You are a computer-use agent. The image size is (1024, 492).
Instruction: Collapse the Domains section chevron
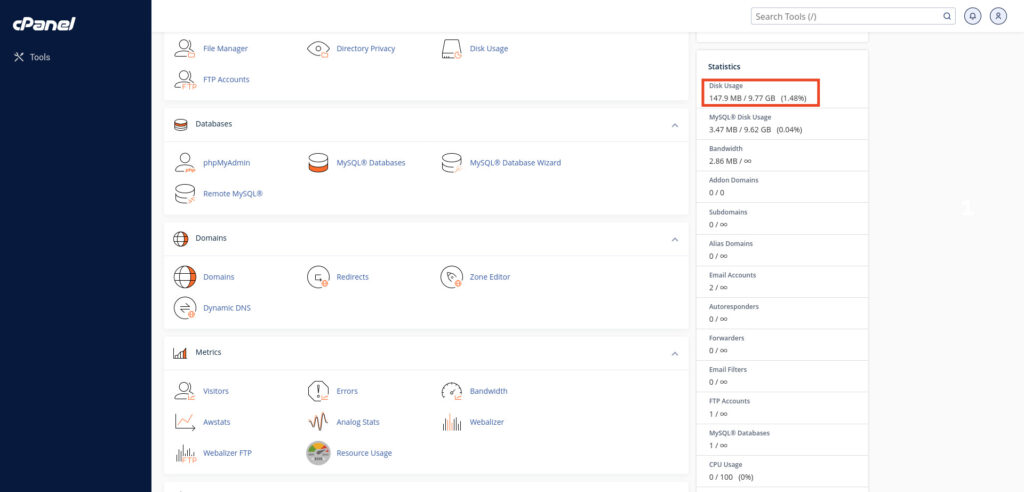pyautogui.click(x=675, y=239)
